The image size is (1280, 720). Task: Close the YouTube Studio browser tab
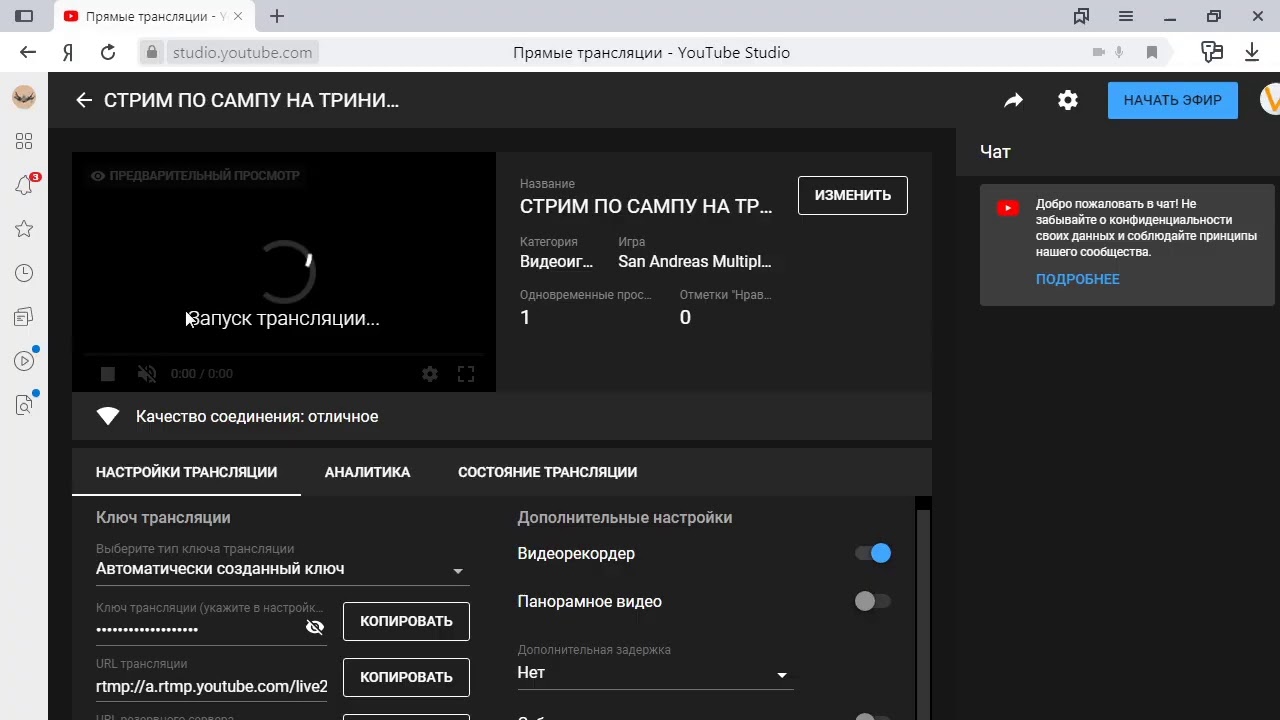(237, 16)
